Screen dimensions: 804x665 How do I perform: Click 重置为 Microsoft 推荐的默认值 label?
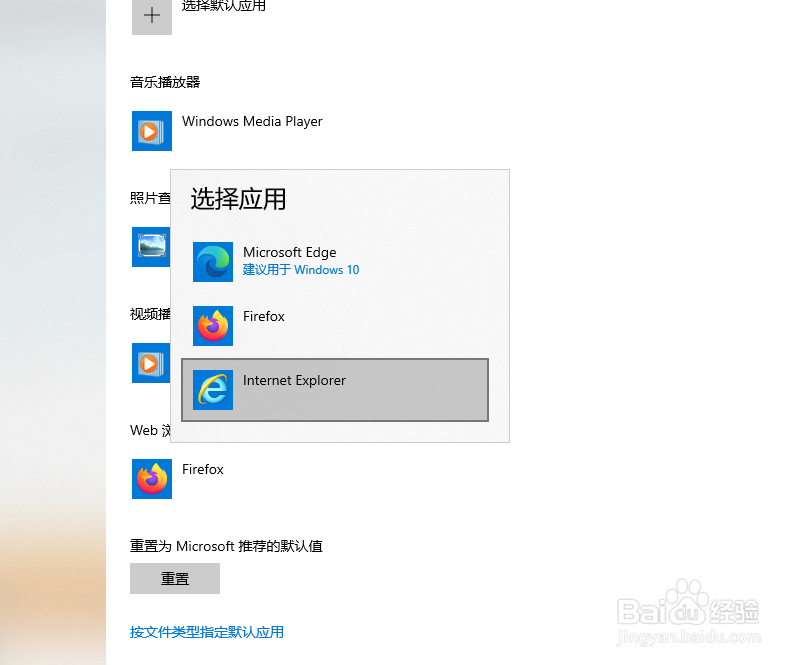pyautogui.click(x=226, y=546)
